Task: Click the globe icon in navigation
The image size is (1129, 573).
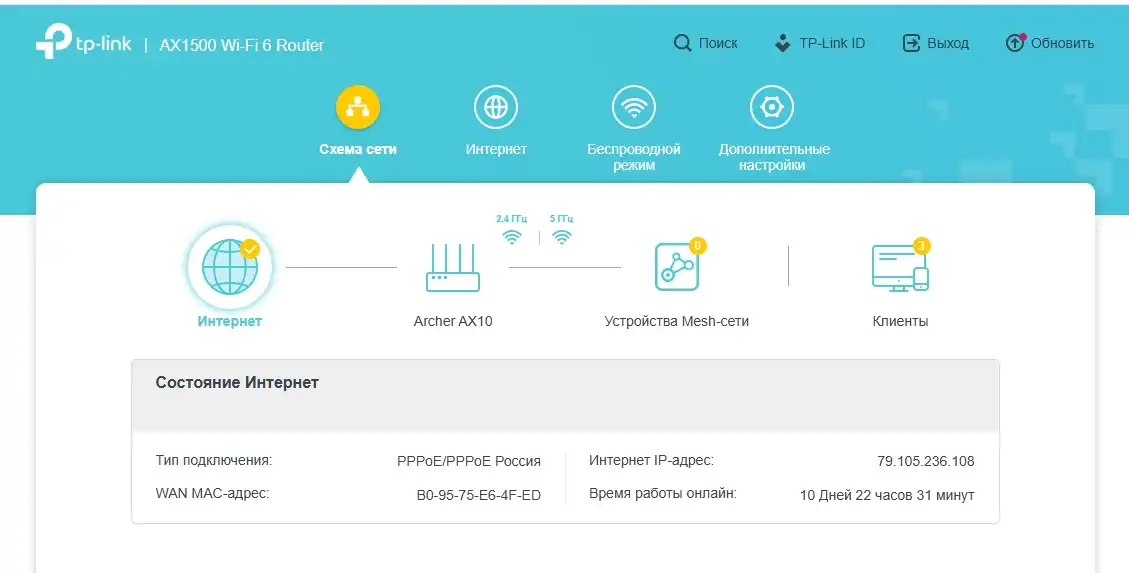Action: [x=496, y=107]
